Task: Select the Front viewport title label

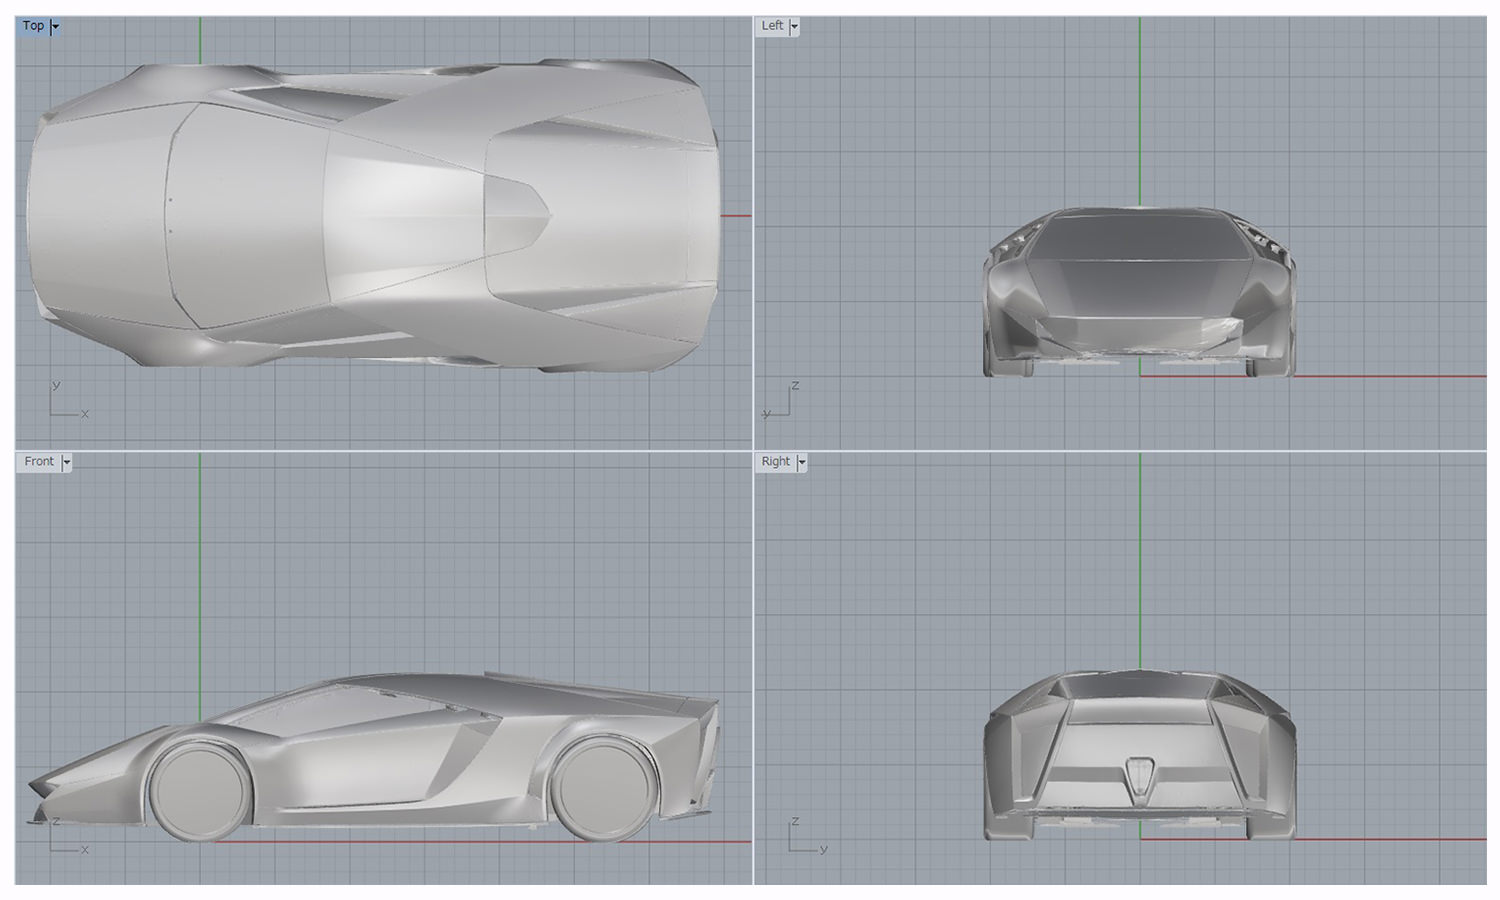Action: click(39, 462)
